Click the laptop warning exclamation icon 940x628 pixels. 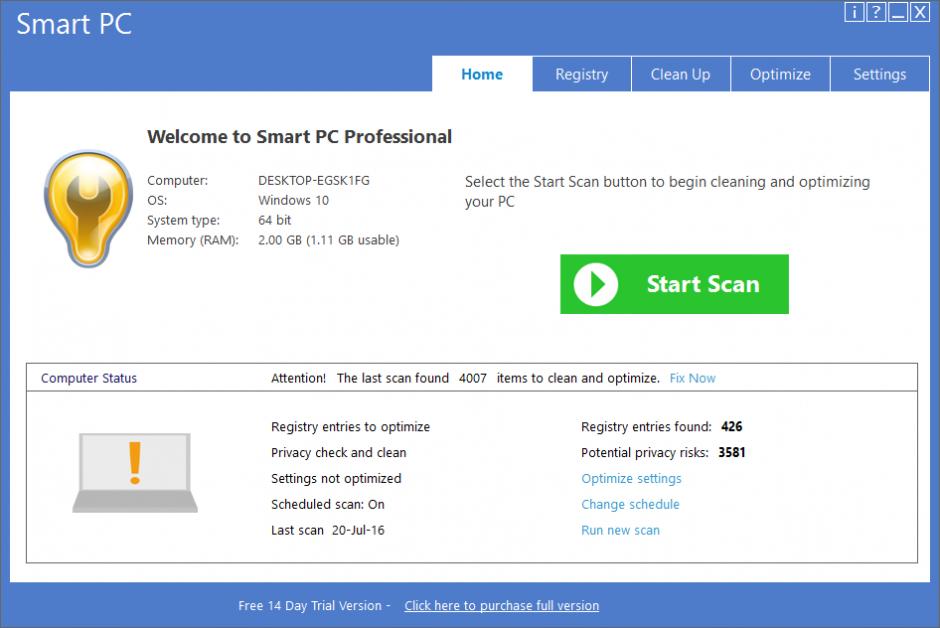click(x=135, y=473)
